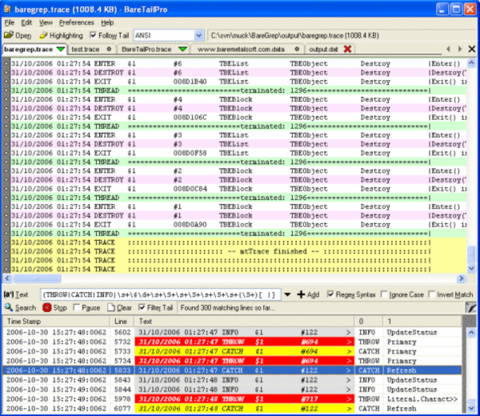
Task: Click the Search magnifier icon
Action: click(x=9, y=307)
